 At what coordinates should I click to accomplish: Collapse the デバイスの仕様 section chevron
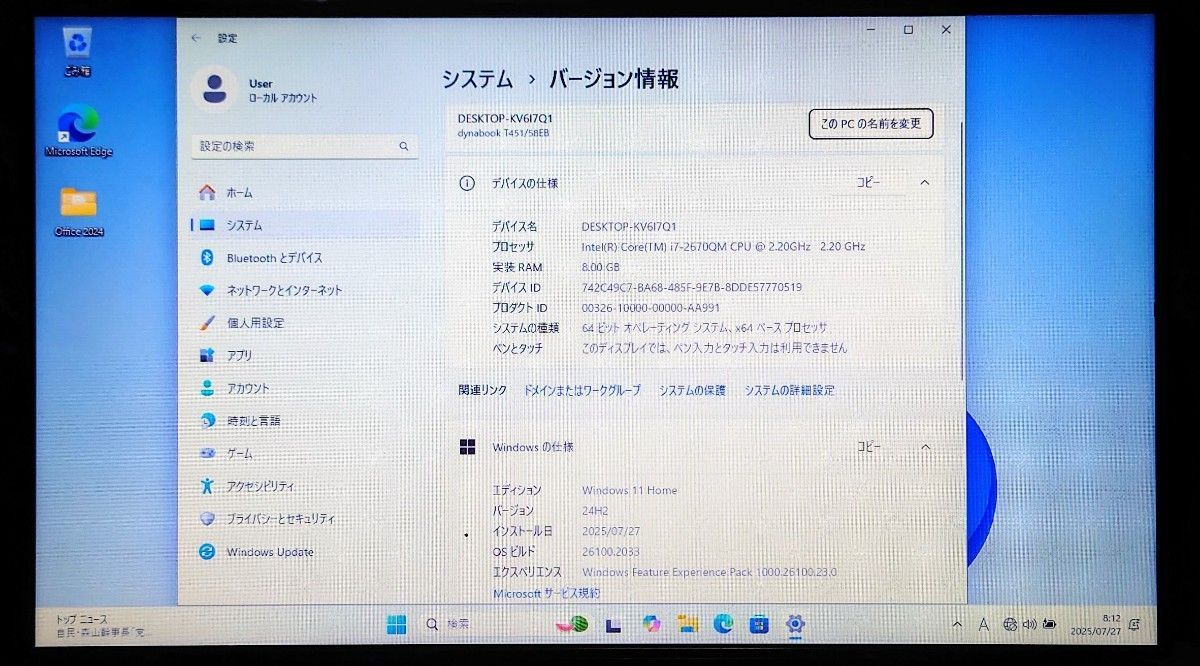pos(924,183)
